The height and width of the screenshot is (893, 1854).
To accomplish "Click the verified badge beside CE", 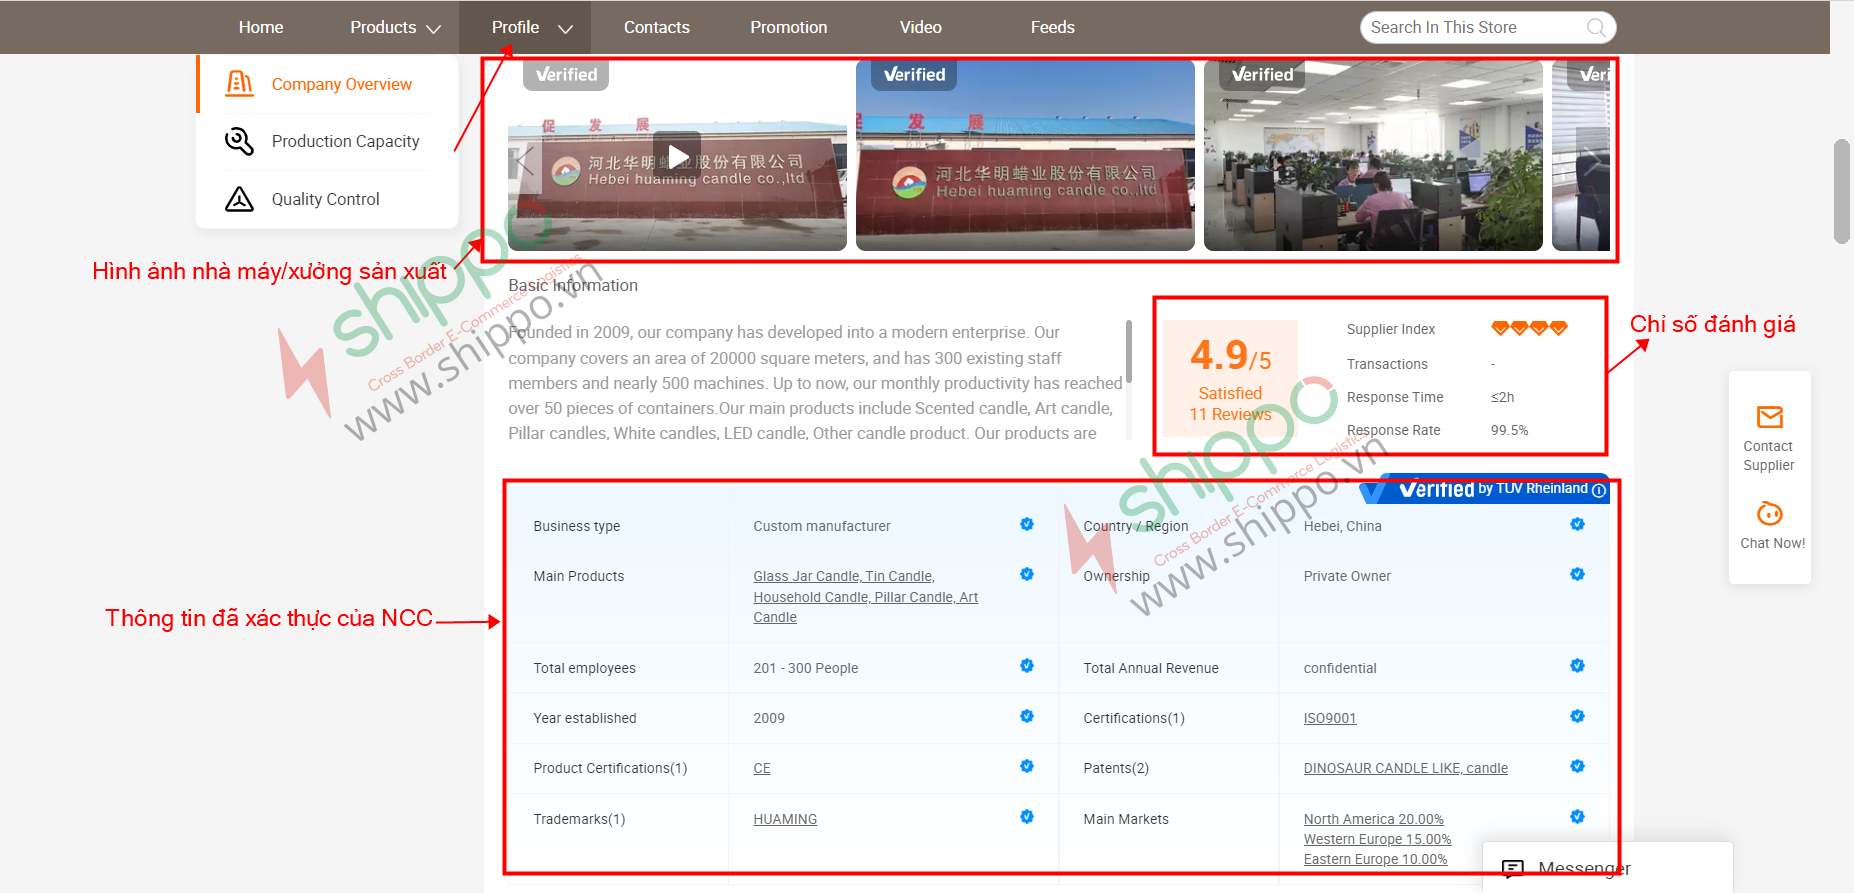I will pos(1027,766).
